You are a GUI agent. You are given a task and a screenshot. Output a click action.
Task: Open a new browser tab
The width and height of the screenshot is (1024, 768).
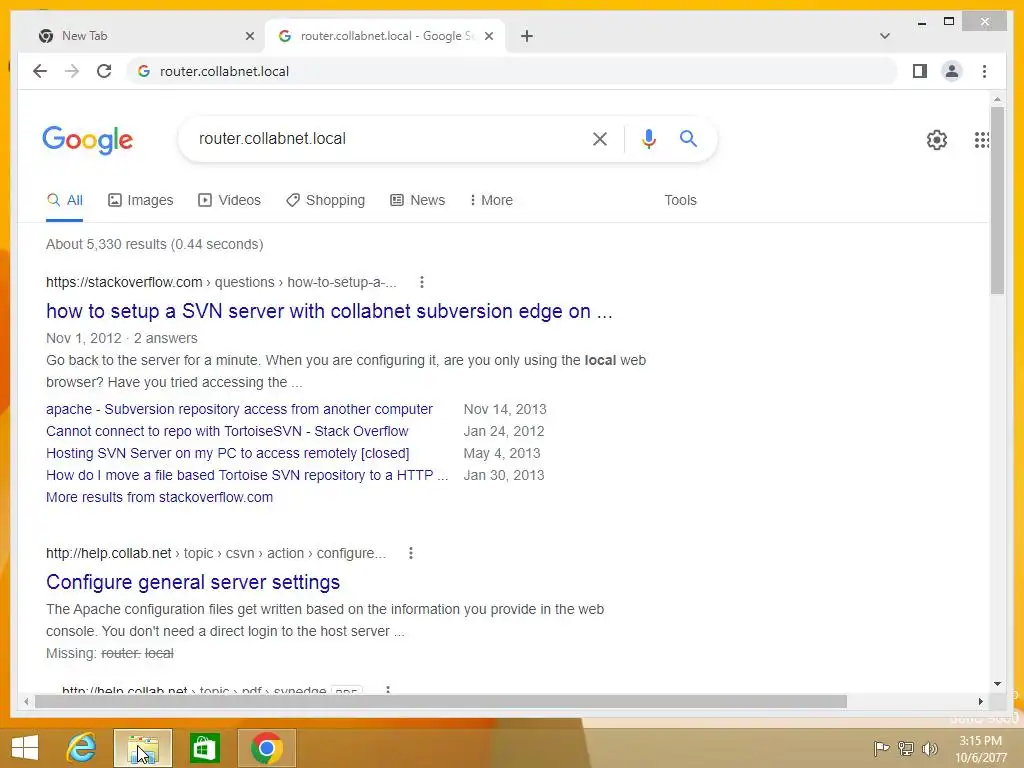coord(527,36)
